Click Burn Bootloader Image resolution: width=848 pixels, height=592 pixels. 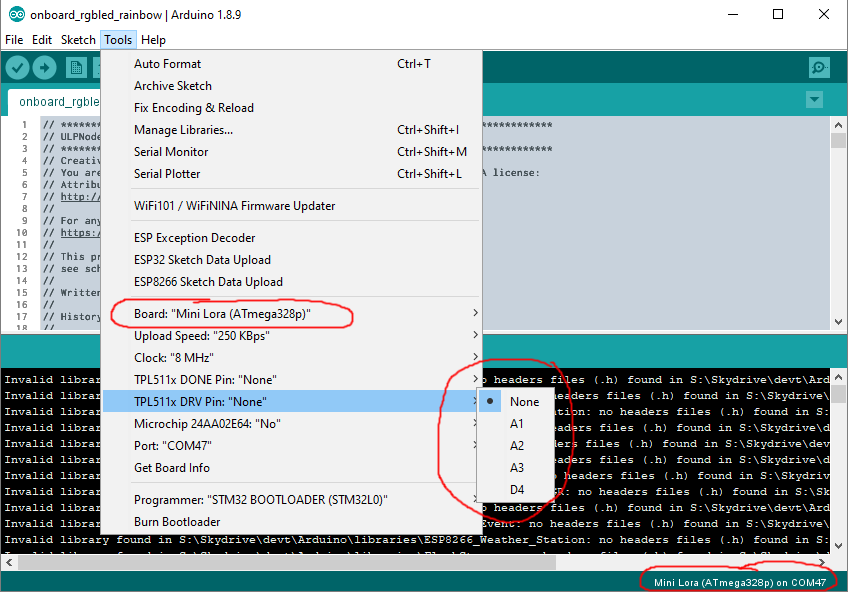[291, 522]
